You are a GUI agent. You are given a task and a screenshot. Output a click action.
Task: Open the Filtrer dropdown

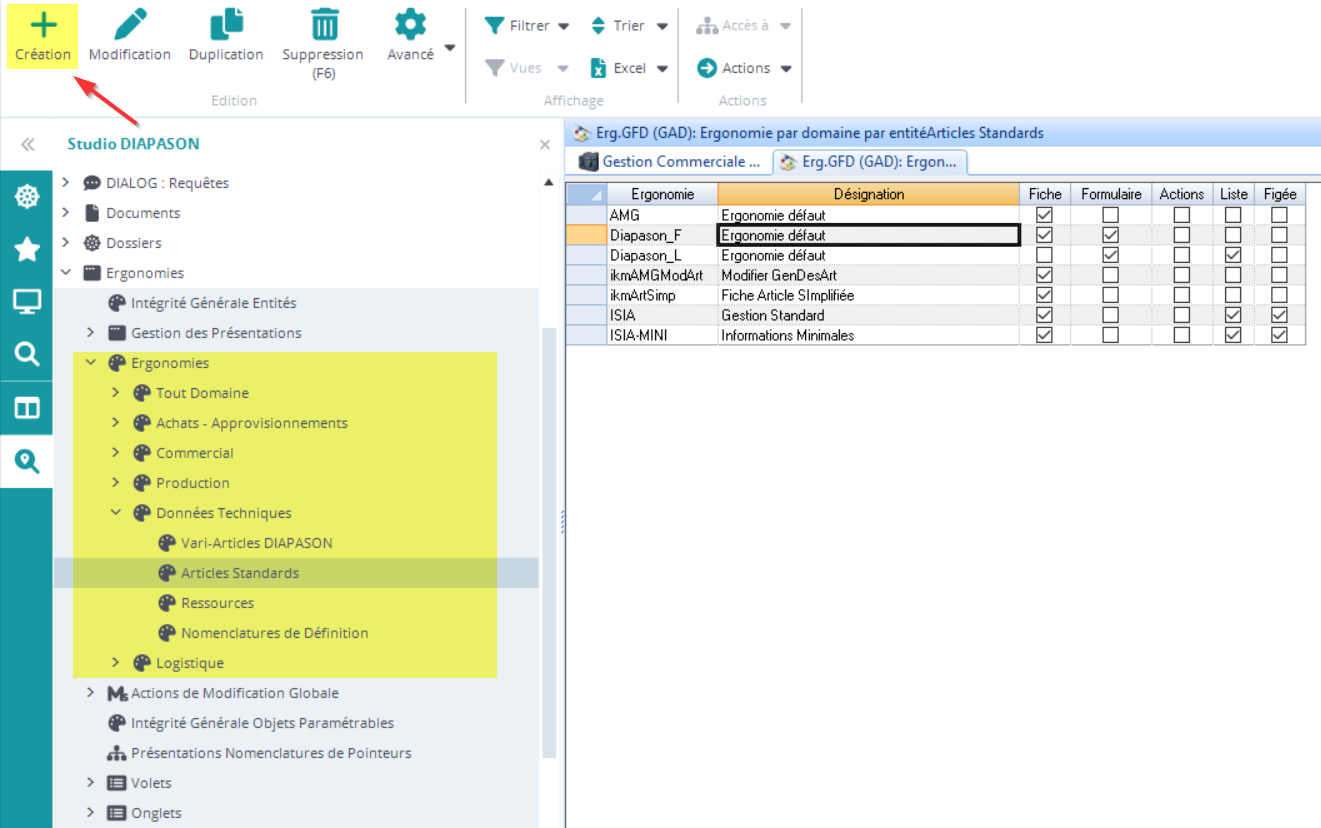(x=527, y=26)
